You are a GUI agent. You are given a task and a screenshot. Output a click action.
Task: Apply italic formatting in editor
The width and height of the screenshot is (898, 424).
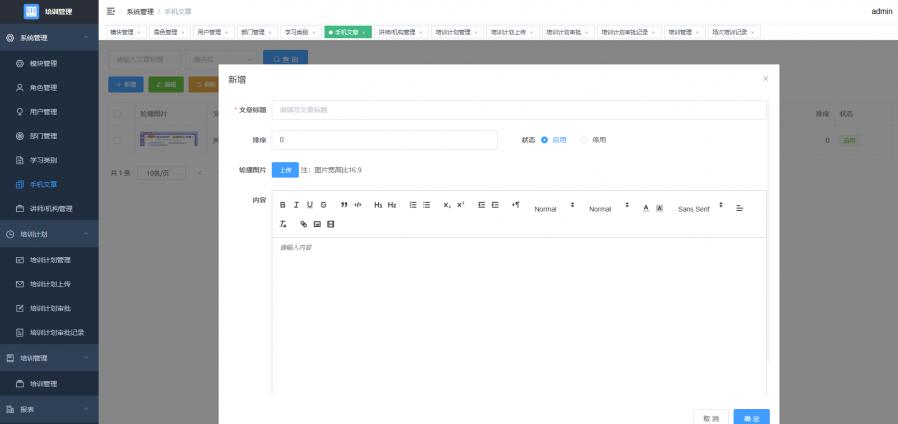click(296, 205)
